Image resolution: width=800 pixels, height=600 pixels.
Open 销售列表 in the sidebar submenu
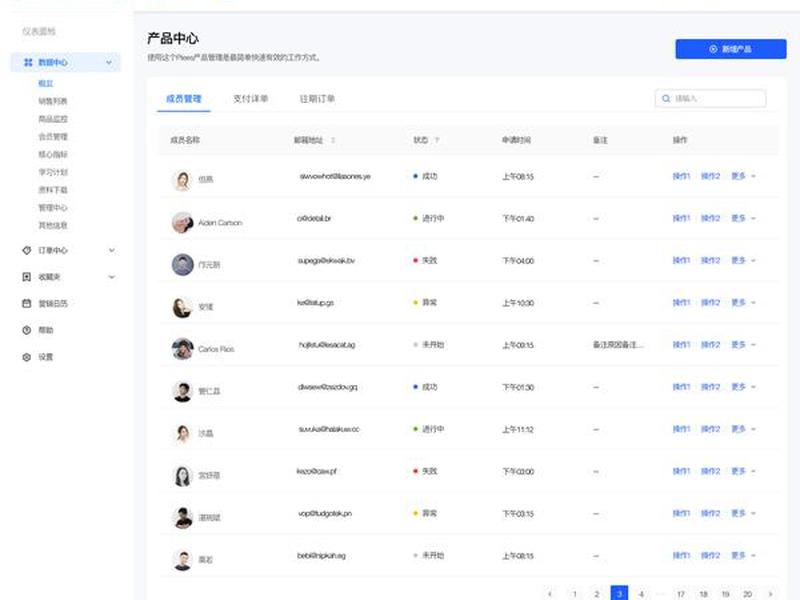click(53, 101)
